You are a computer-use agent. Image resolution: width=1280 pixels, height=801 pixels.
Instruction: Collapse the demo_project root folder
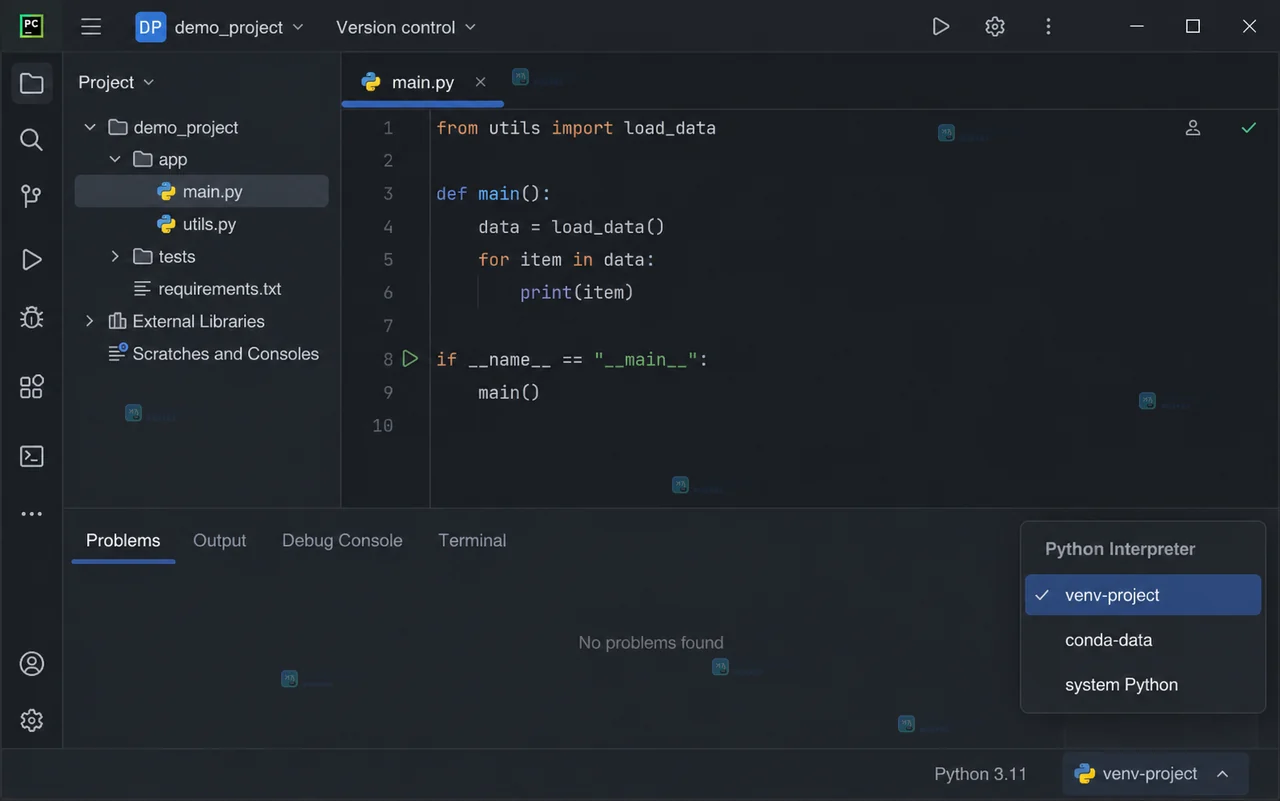(x=90, y=128)
